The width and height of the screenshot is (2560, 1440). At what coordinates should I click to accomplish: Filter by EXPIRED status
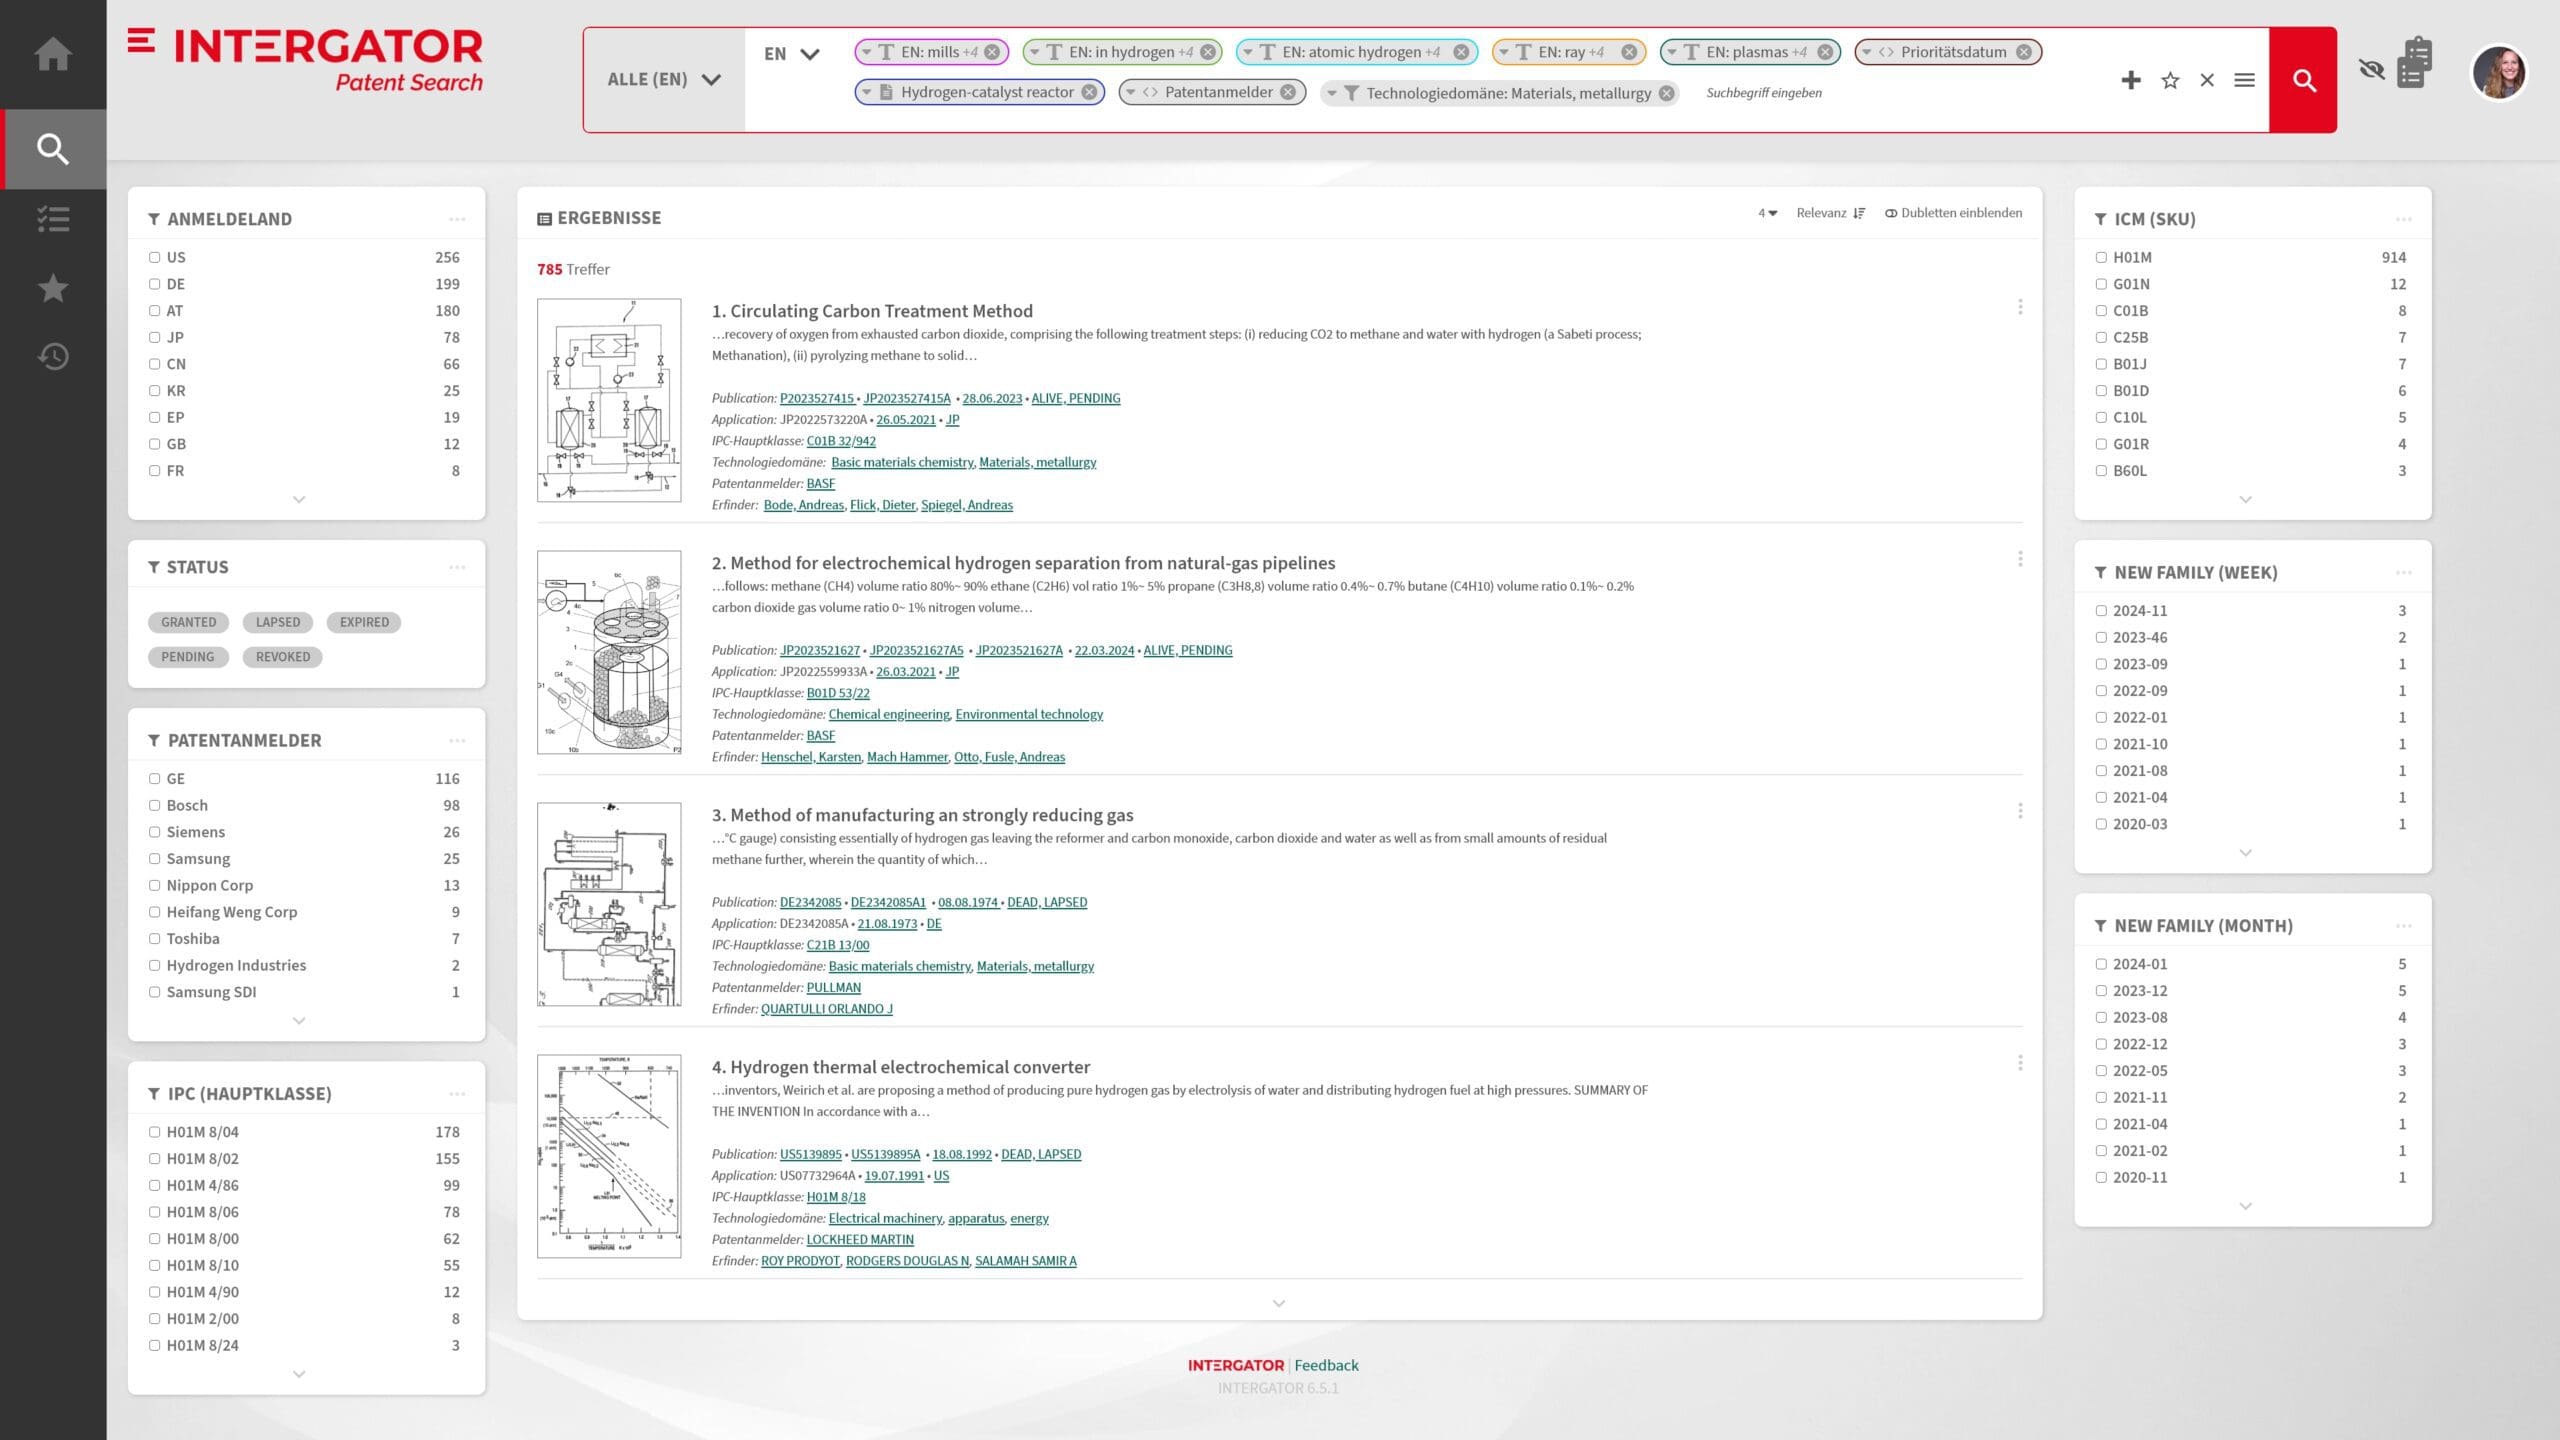coord(364,622)
